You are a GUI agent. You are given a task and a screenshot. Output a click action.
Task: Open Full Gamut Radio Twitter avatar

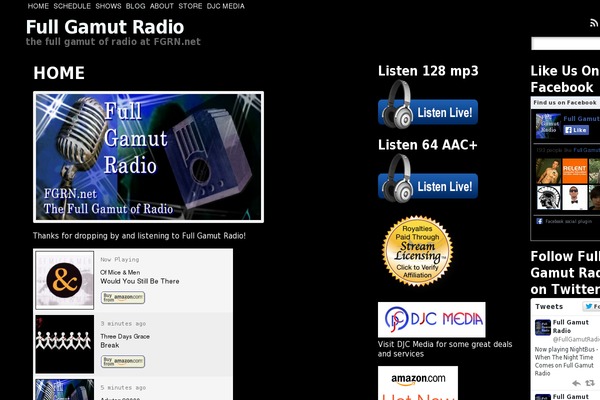[x=543, y=327]
